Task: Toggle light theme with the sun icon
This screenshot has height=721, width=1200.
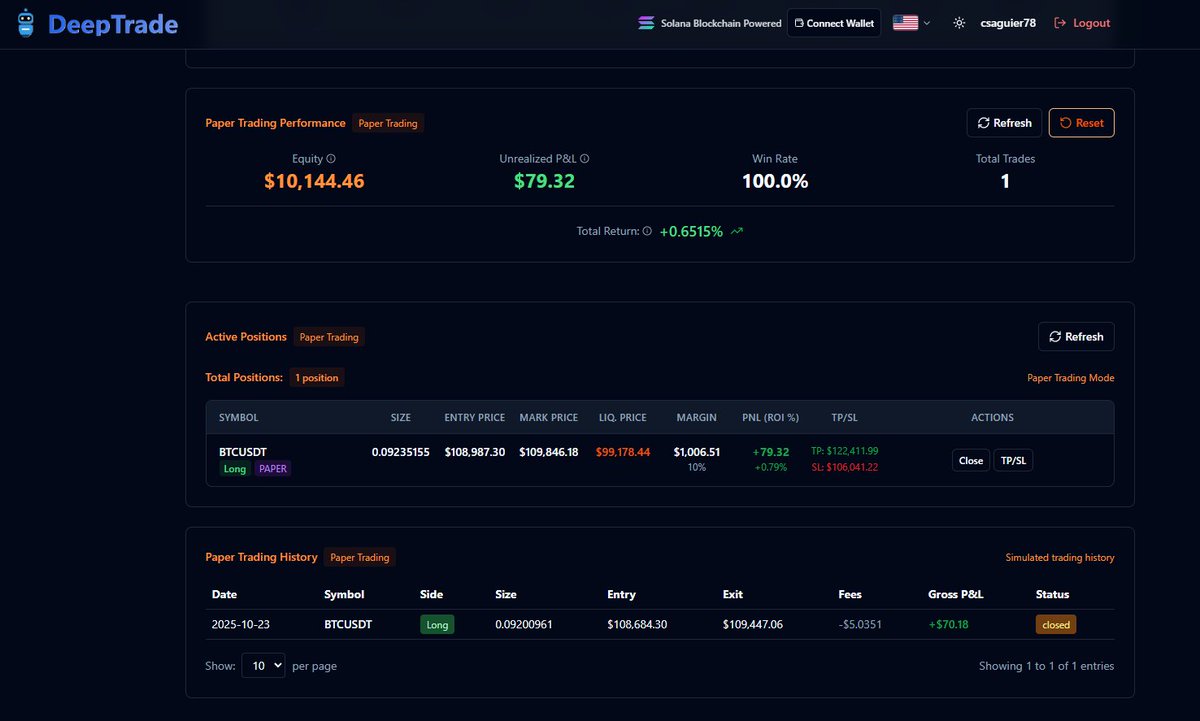Action: (957, 22)
